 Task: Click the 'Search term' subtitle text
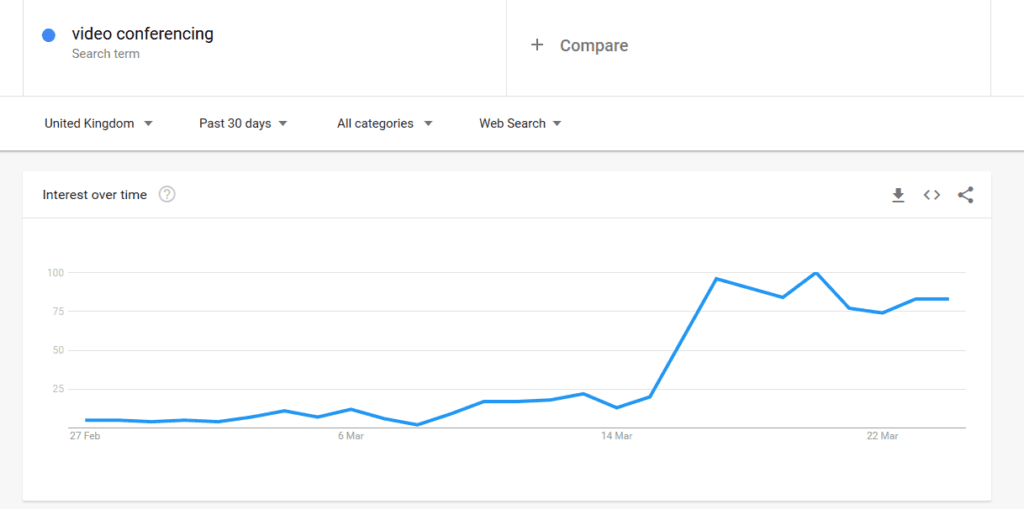click(x=105, y=54)
